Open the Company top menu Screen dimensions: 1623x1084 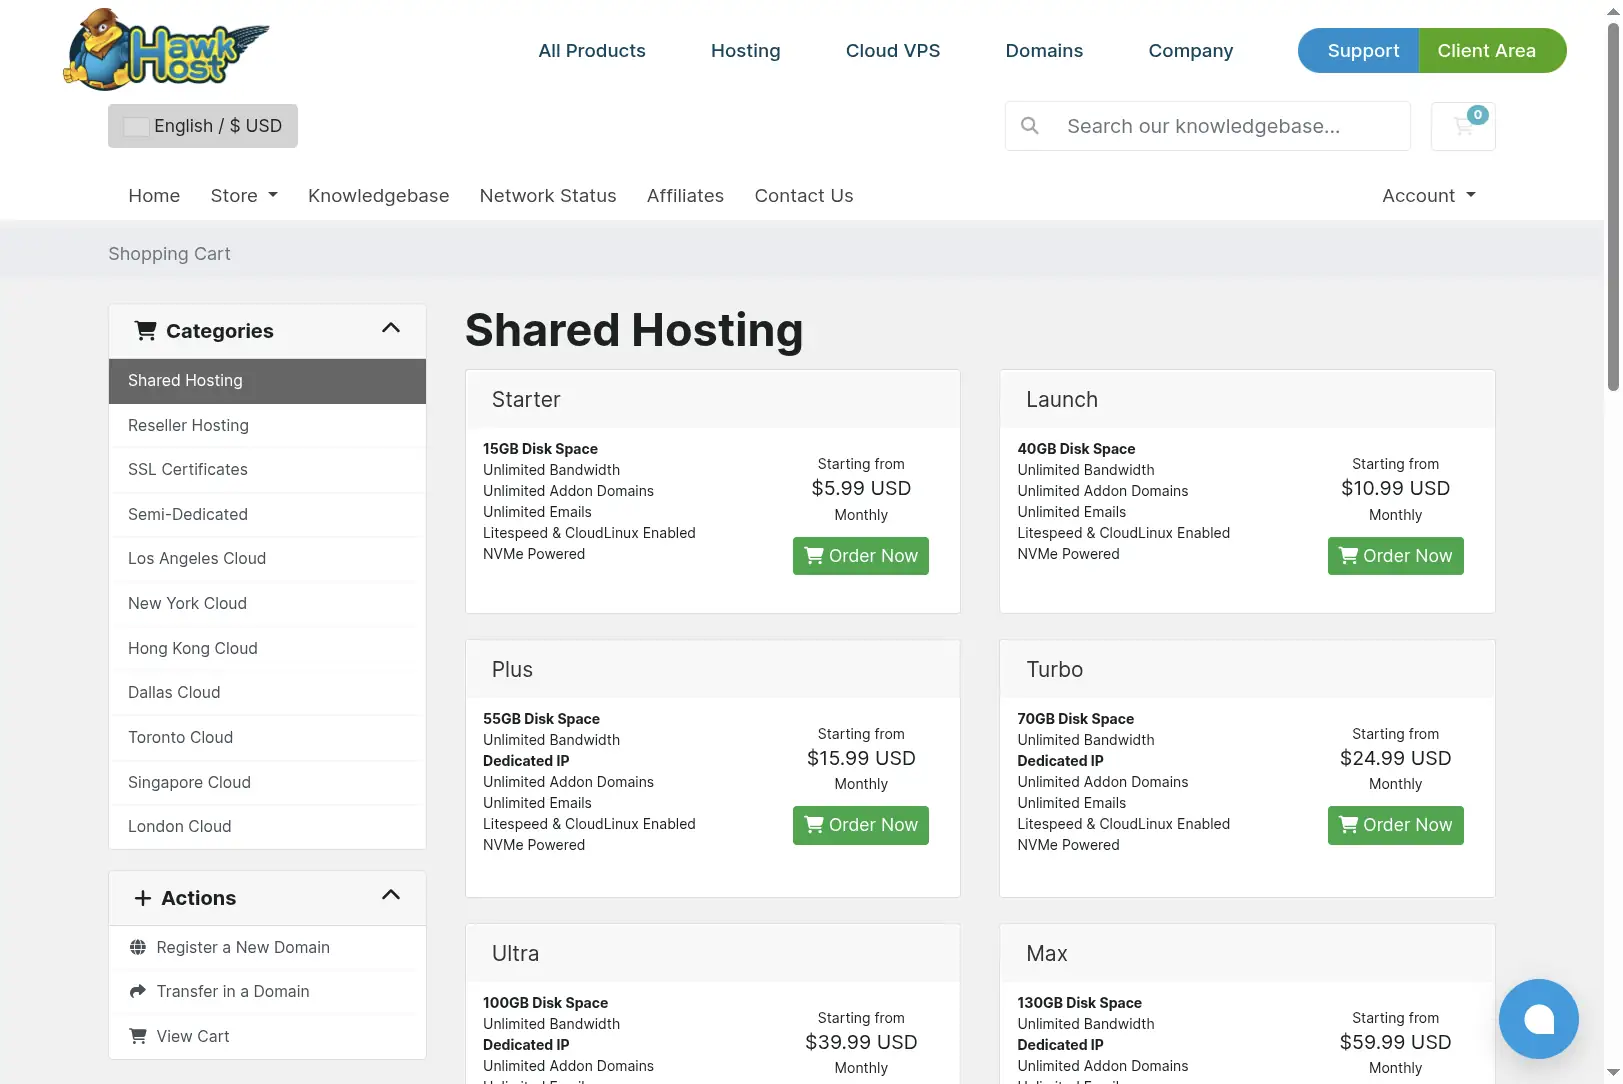[1191, 50]
